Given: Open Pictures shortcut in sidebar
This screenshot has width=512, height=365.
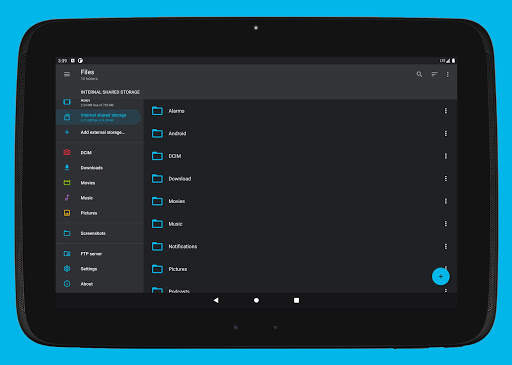Looking at the screenshot, I should click(99, 213).
